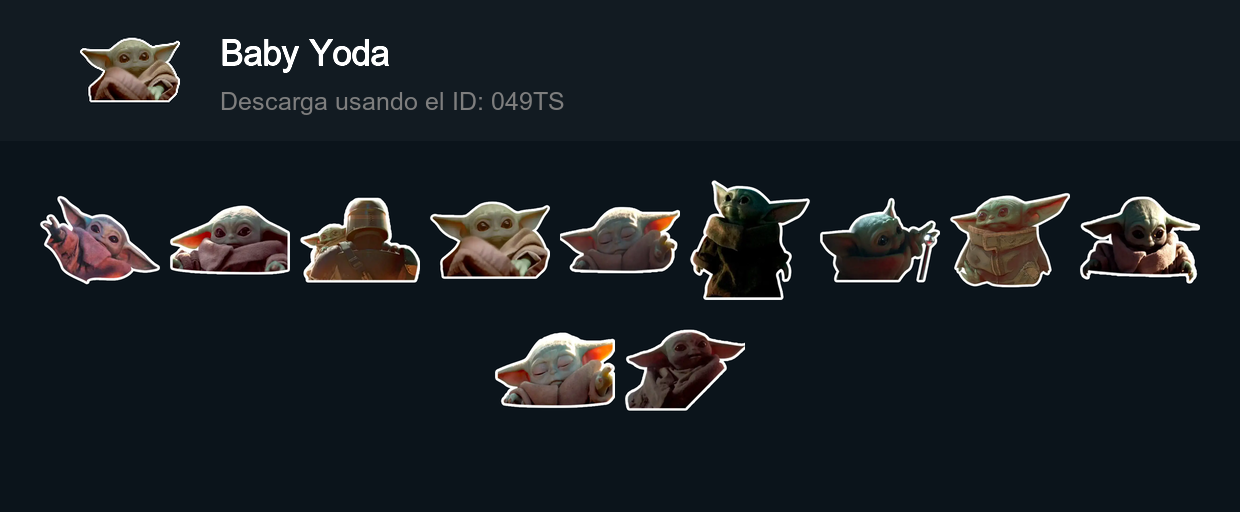1240x512 pixels.
Task: Select the bottom-row sleeping Baby Yoda sticker
Action: click(x=555, y=370)
